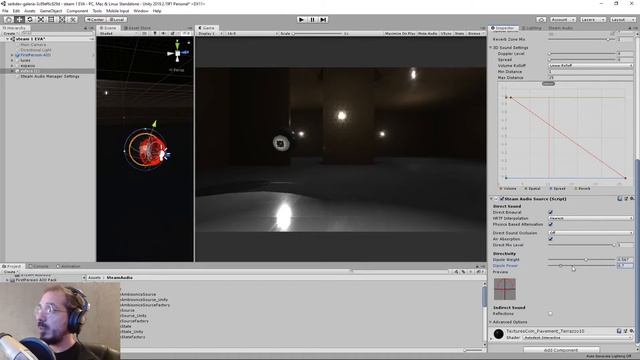Click Mute Audio in Game view
The image size is (640, 360).
click(x=427, y=33)
